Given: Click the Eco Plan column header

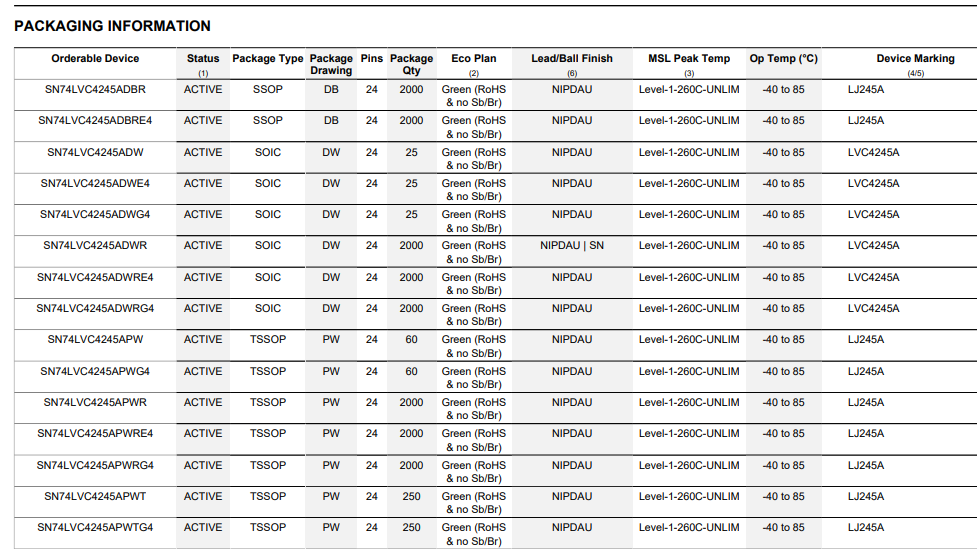Looking at the screenshot, I should [x=473, y=59].
